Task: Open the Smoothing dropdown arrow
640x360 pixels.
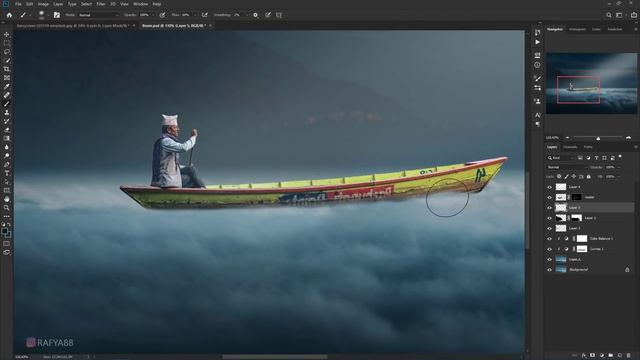Action: [247, 15]
